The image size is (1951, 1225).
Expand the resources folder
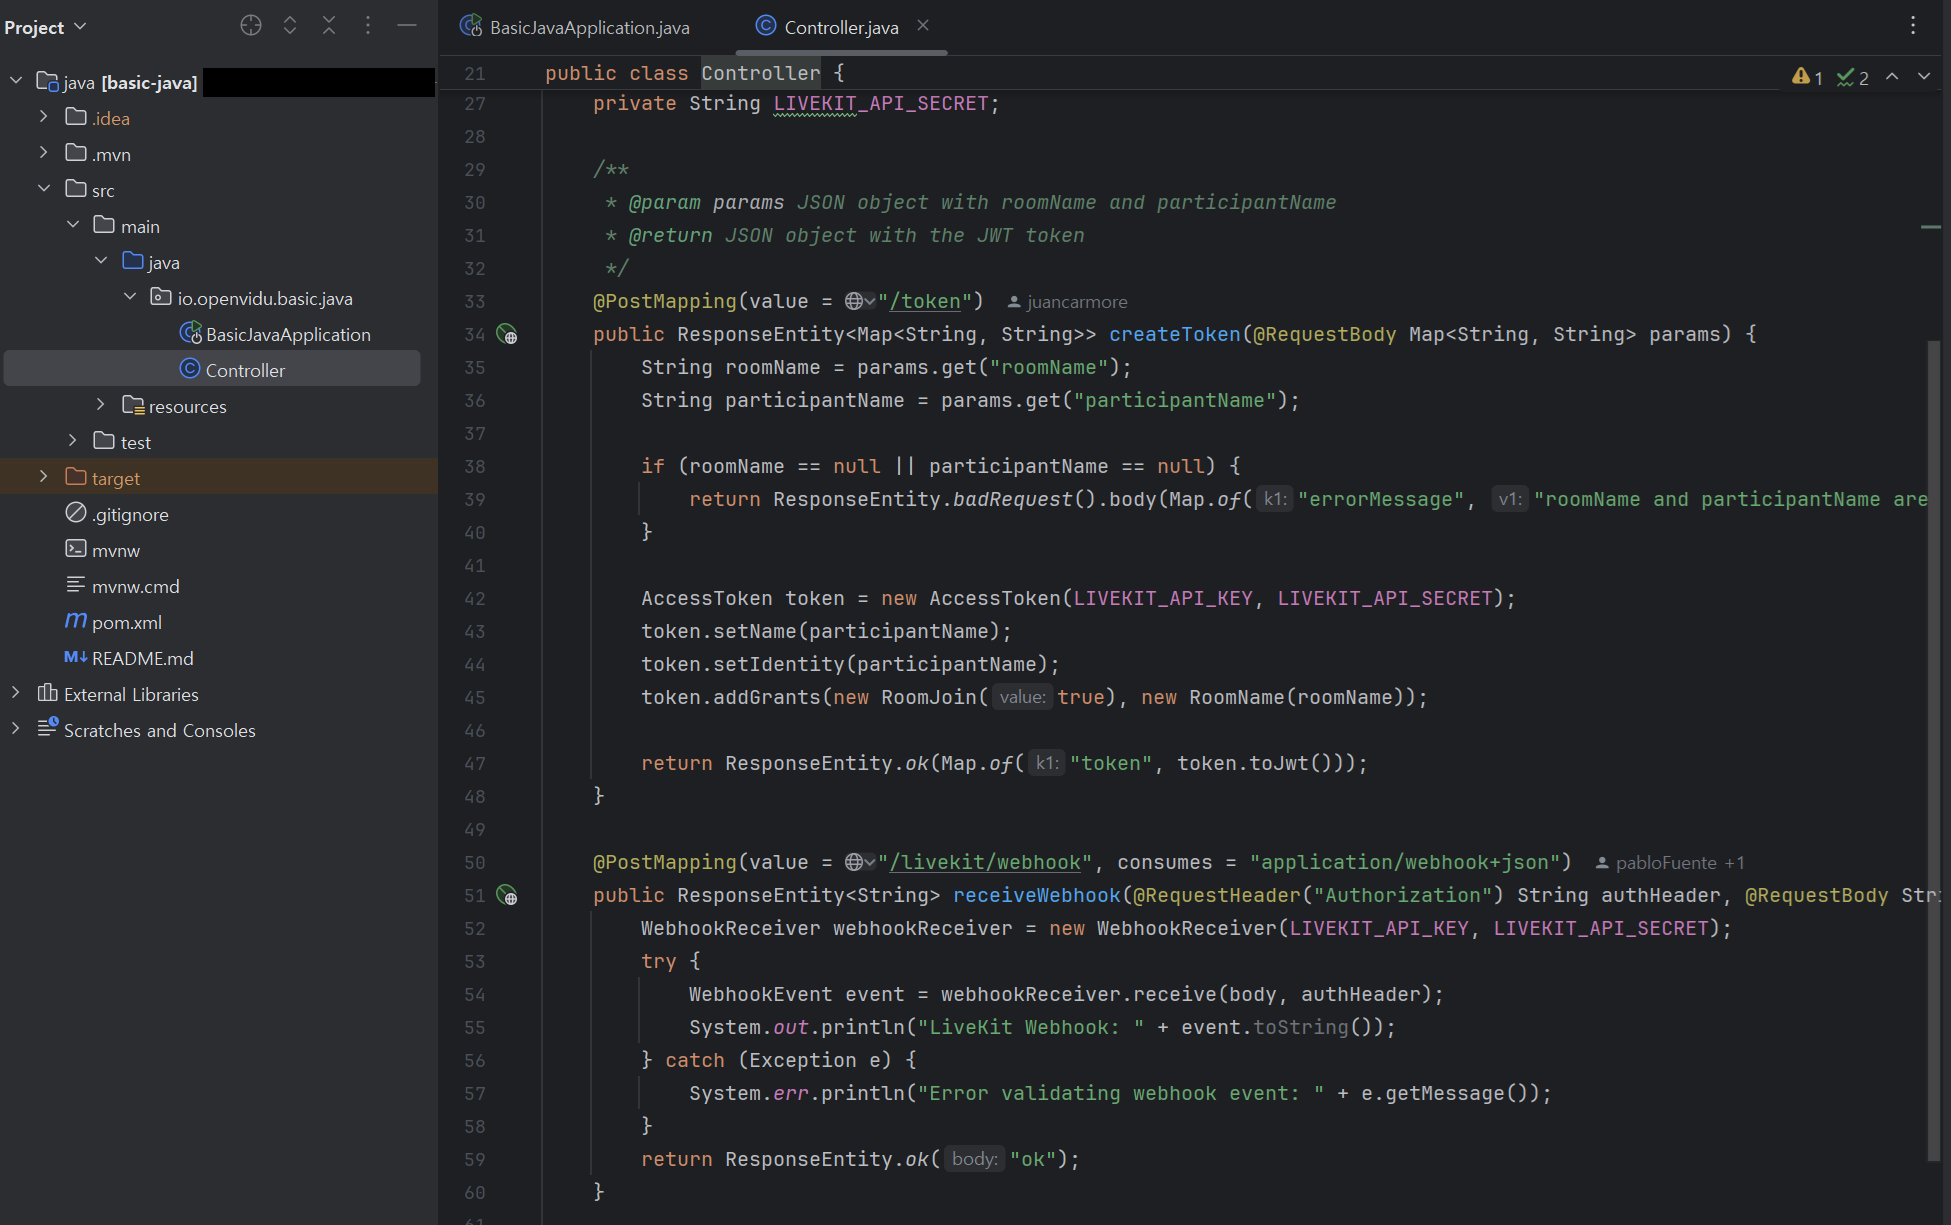pyautogui.click(x=100, y=405)
